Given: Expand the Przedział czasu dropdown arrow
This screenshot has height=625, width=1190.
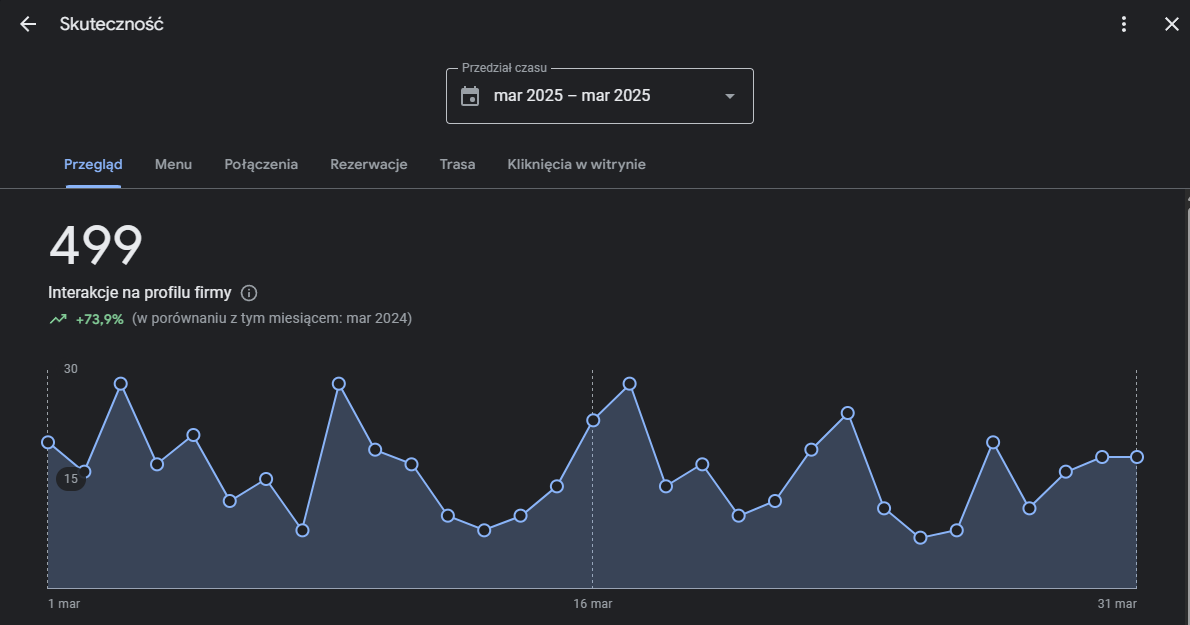Looking at the screenshot, I should pyautogui.click(x=729, y=96).
